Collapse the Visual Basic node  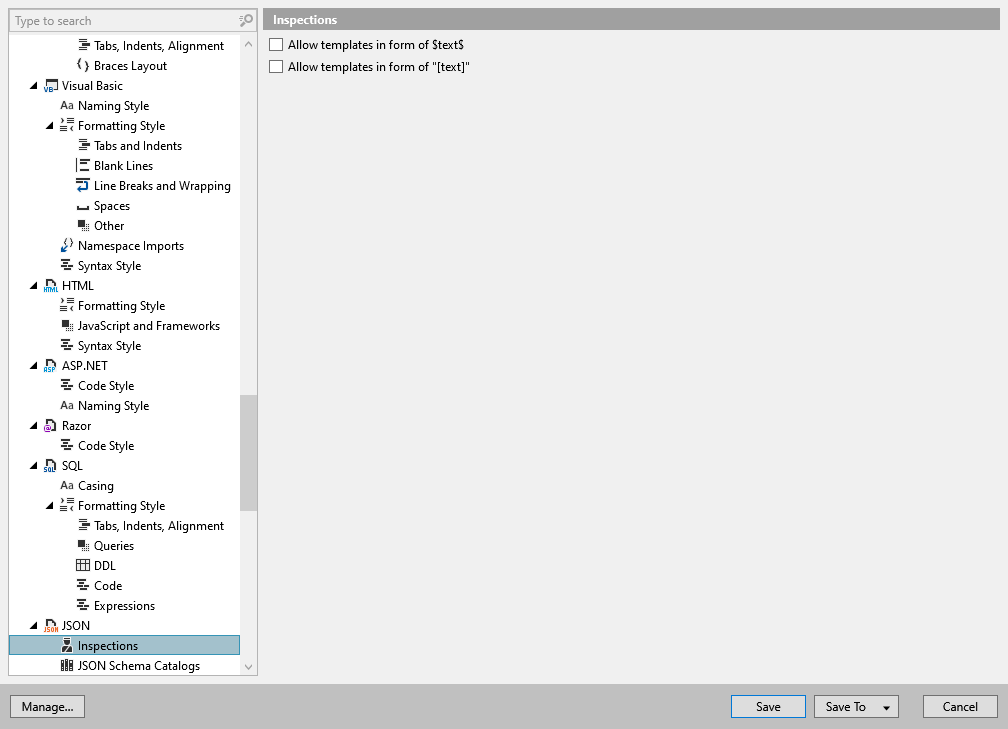pyautogui.click(x=34, y=86)
